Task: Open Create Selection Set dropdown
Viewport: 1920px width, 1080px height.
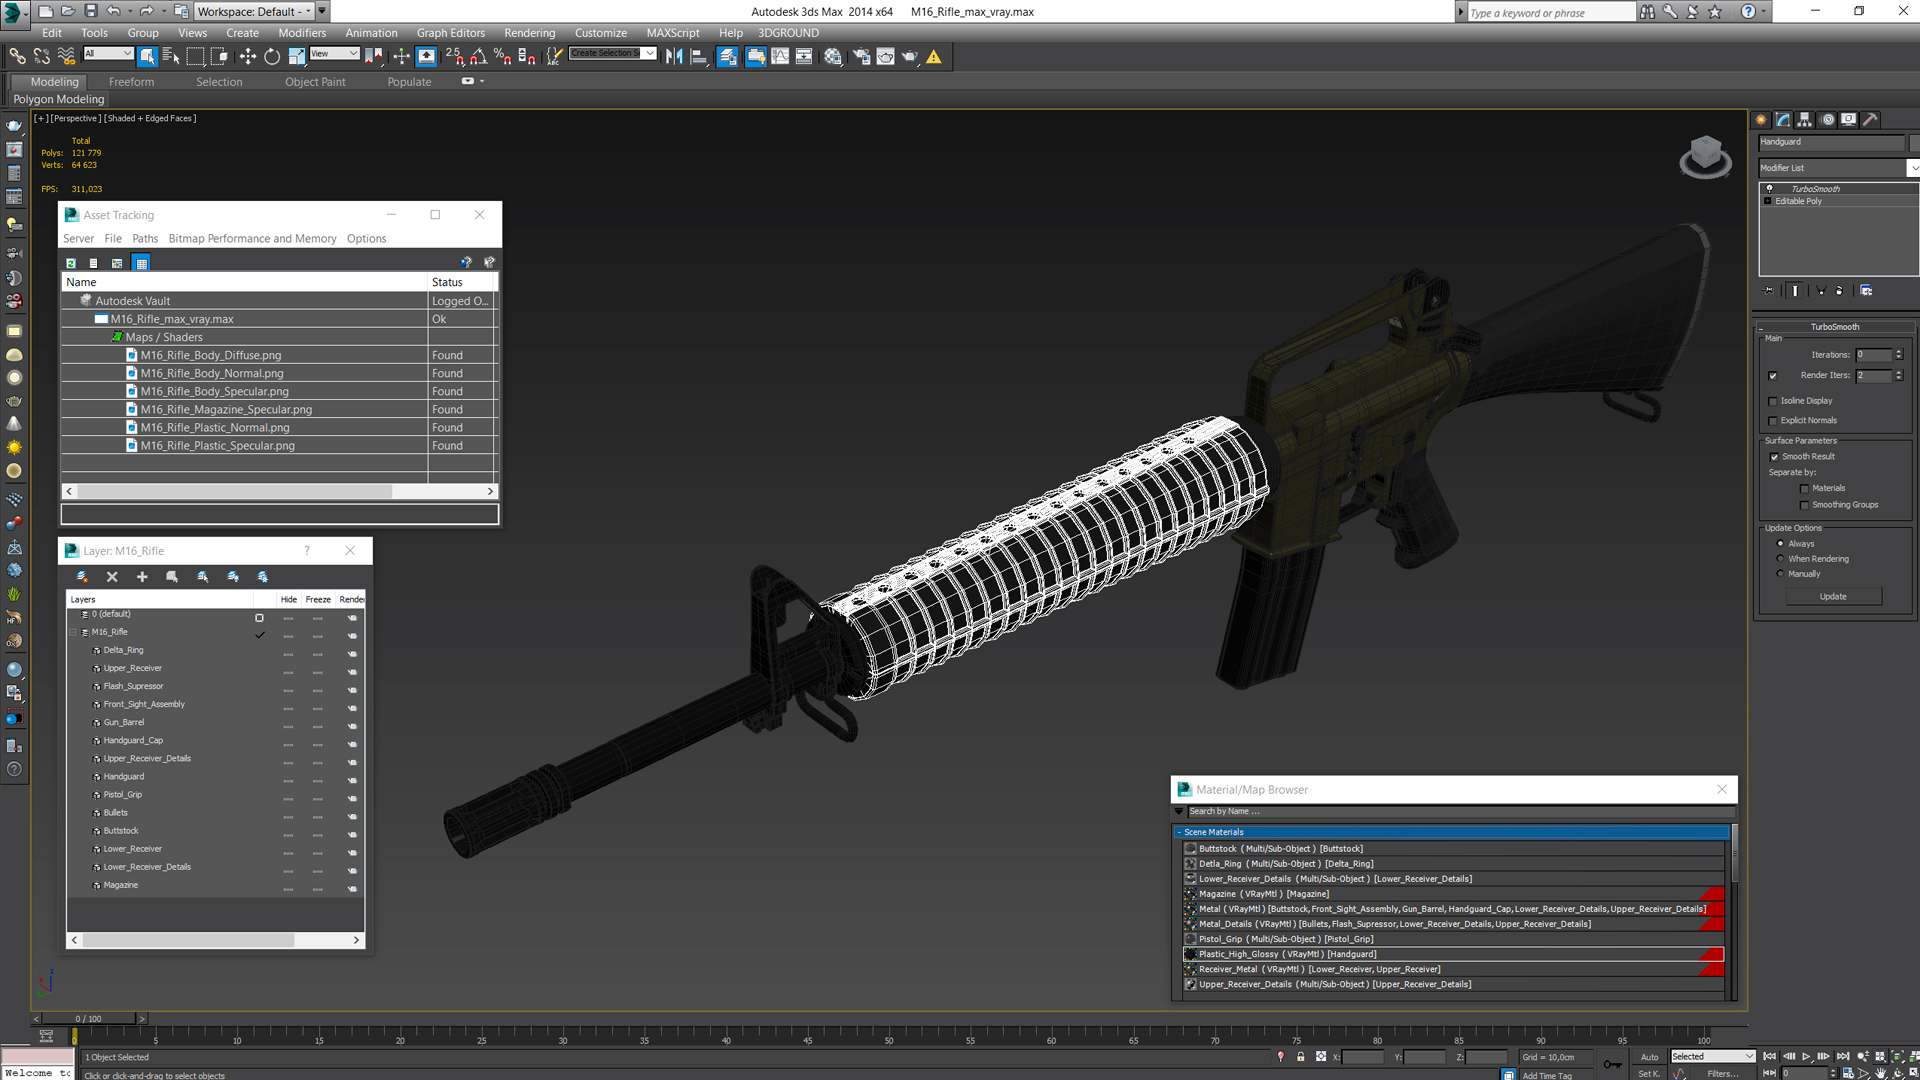Action: tap(613, 54)
